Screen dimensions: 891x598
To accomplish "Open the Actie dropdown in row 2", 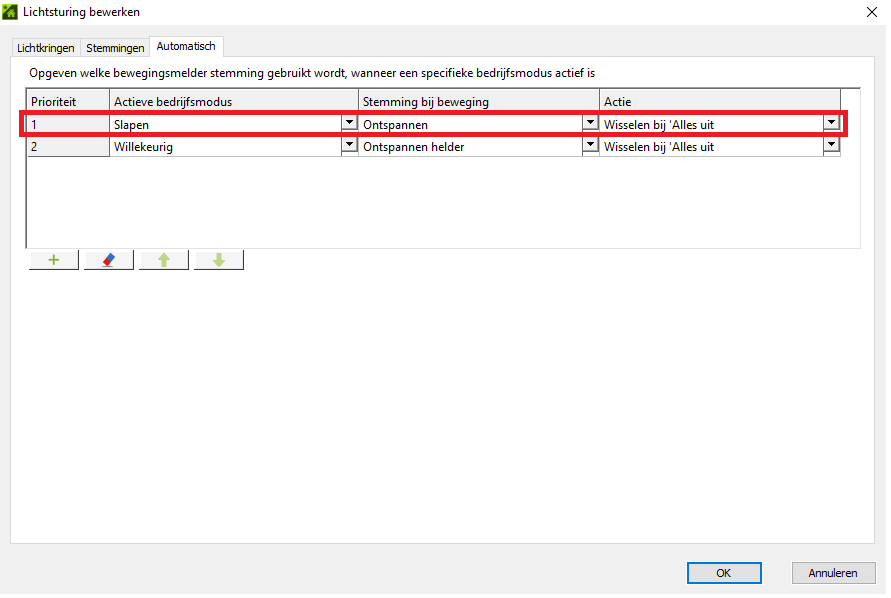I will pos(830,146).
